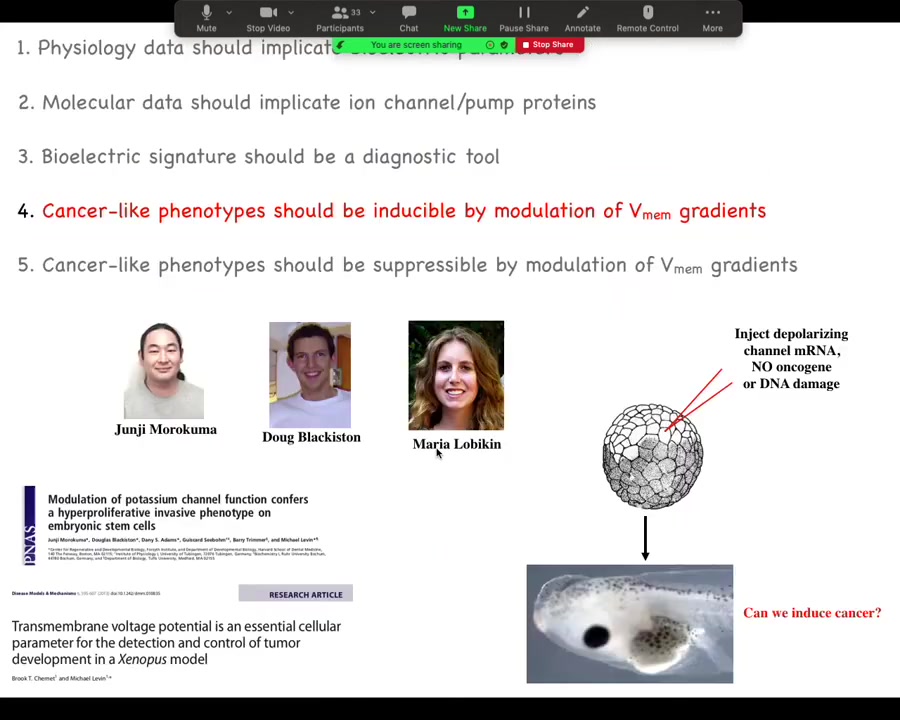Image resolution: width=900 pixels, height=720 pixels.
Task: Mute the microphone in Zoom toolbar
Action: (206, 18)
